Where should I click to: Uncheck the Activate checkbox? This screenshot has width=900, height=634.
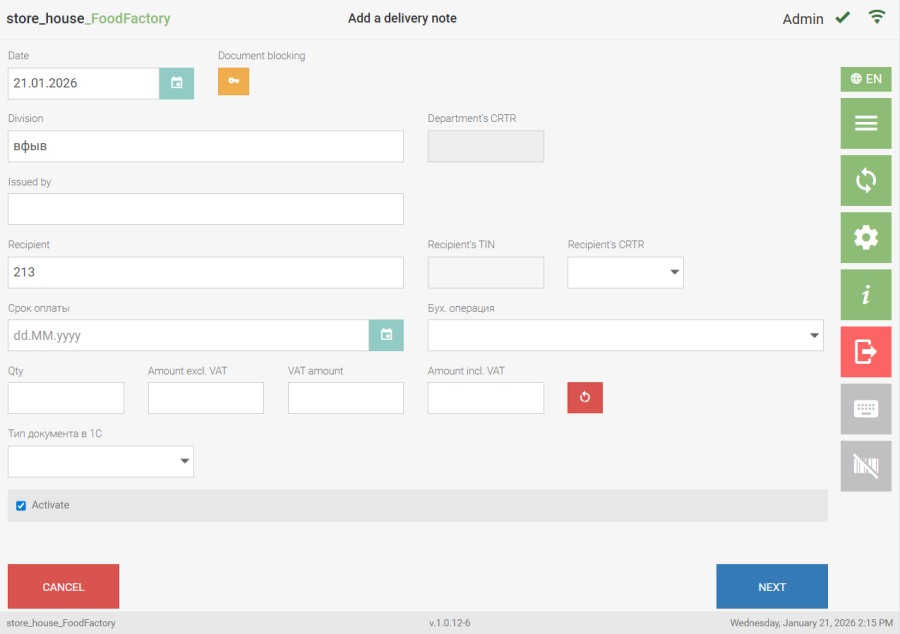21,506
